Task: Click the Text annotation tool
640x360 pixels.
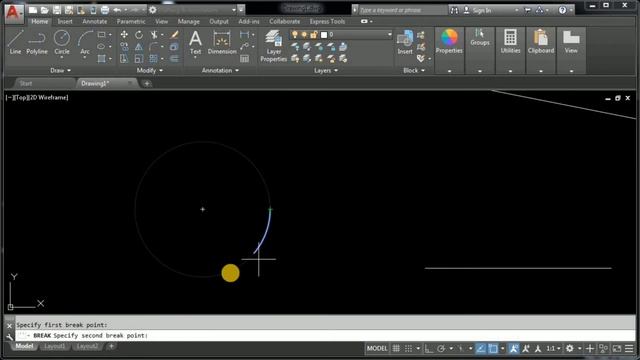Action: tap(196, 42)
